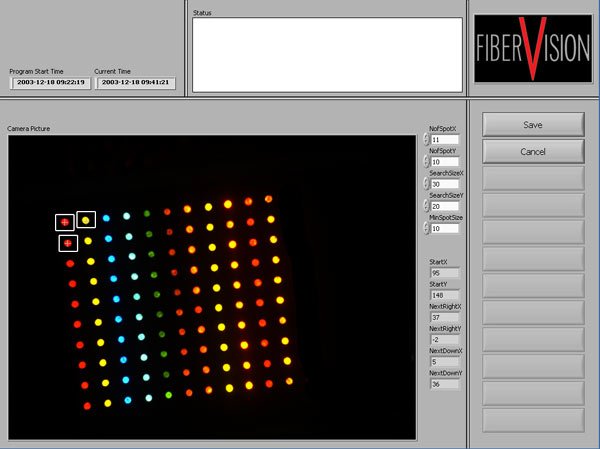The width and height of the screenshot is (600, 449).
Task: Click the boxed yellow spot marker
Action: click(x=86, y=220)
